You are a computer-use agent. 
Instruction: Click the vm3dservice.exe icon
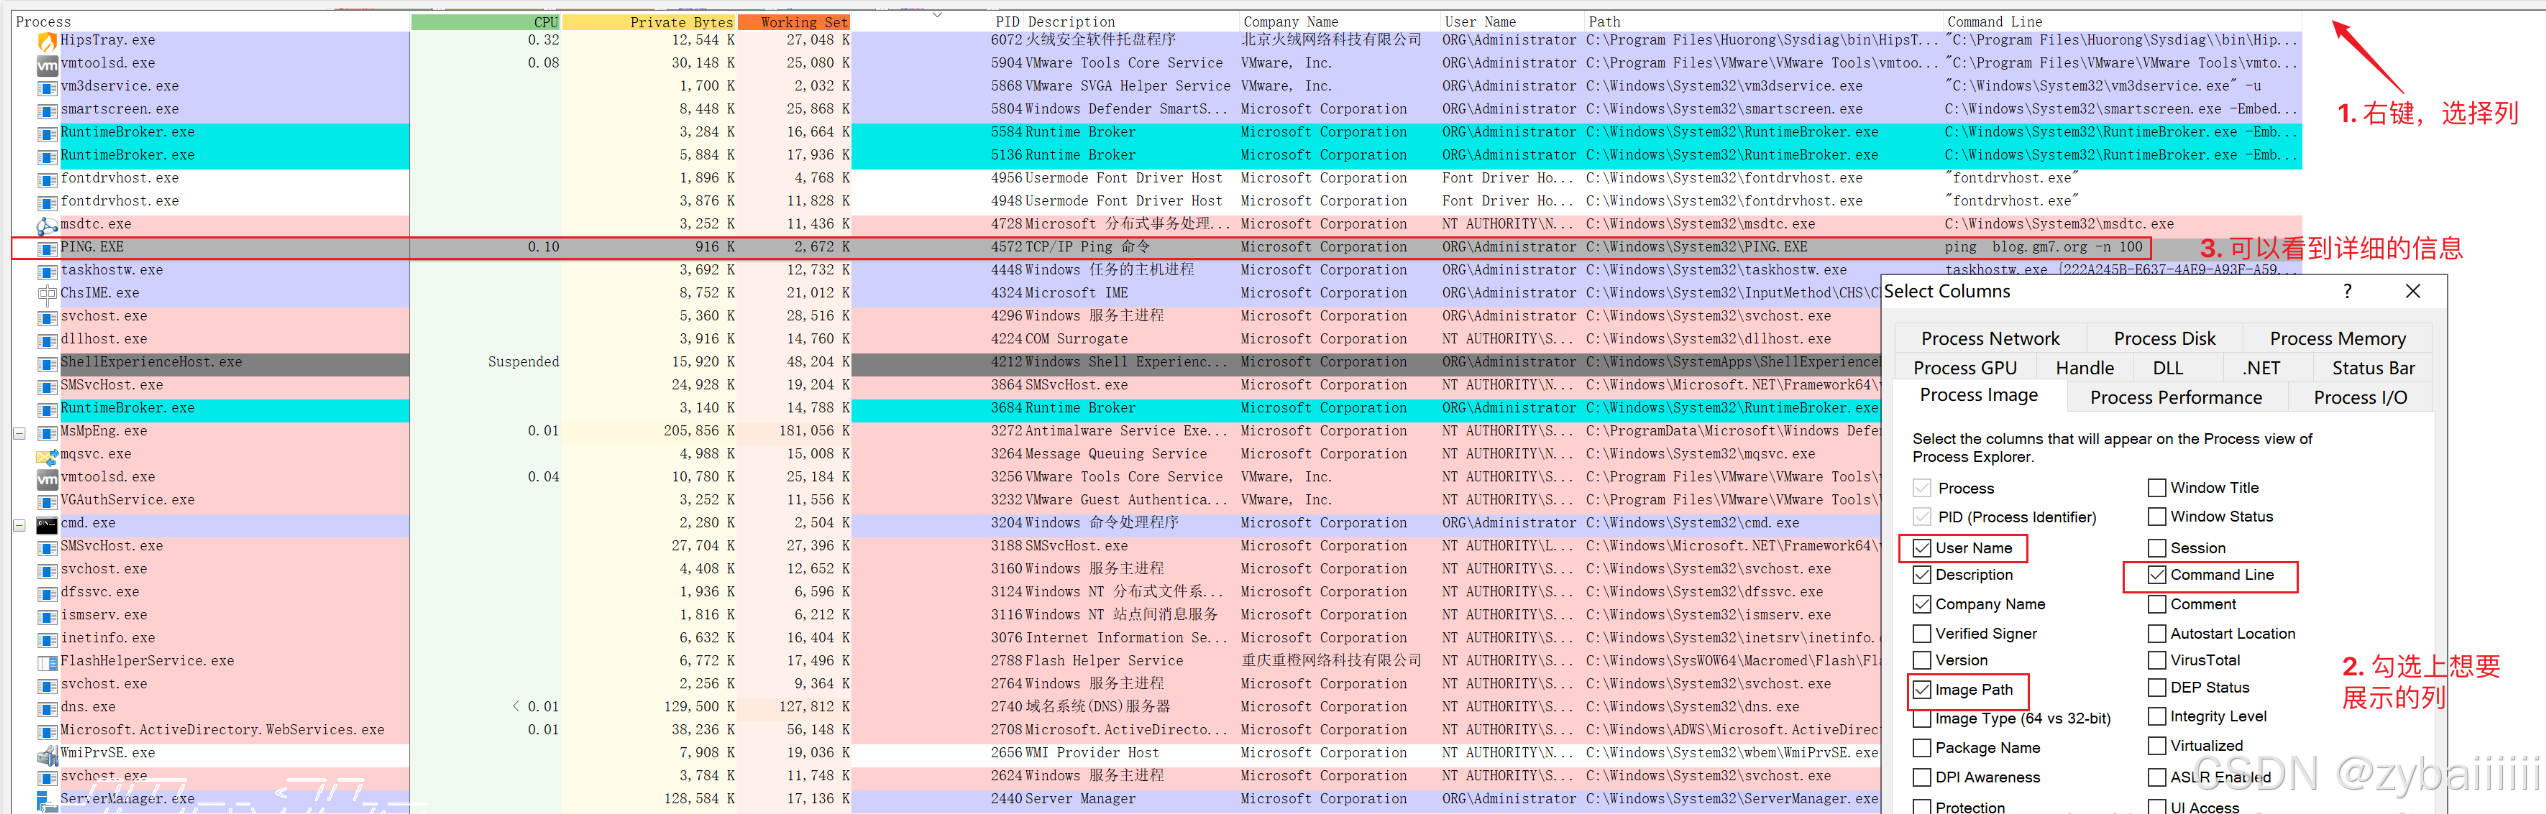(x=47, y=87)
